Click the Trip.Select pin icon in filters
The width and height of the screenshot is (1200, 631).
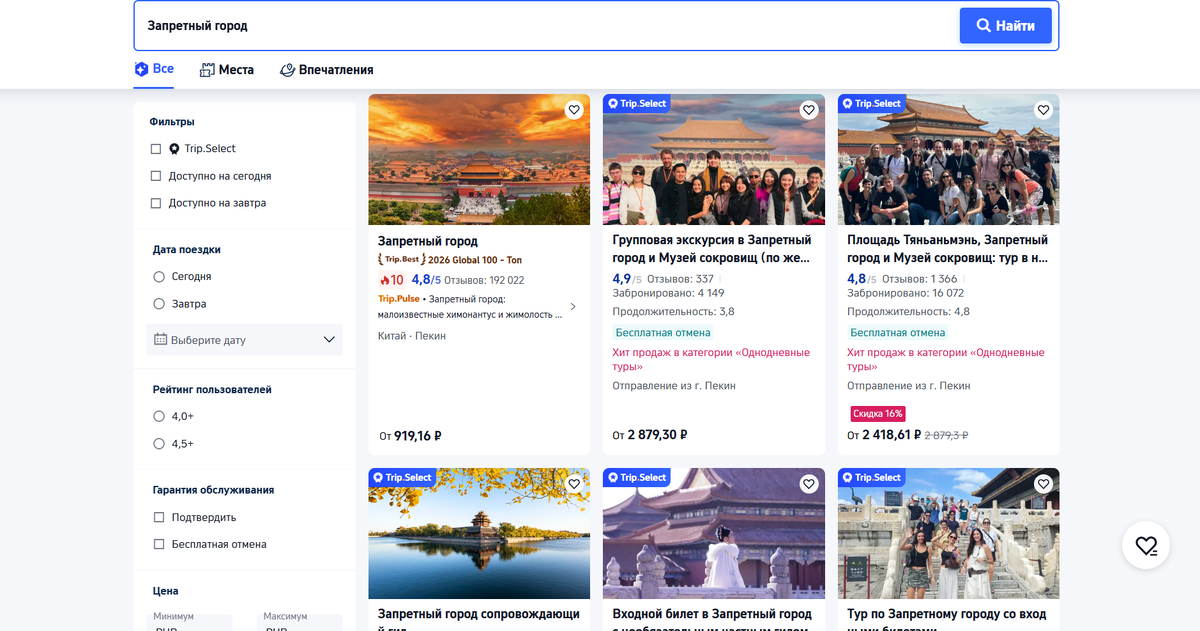tap(174, 149)
